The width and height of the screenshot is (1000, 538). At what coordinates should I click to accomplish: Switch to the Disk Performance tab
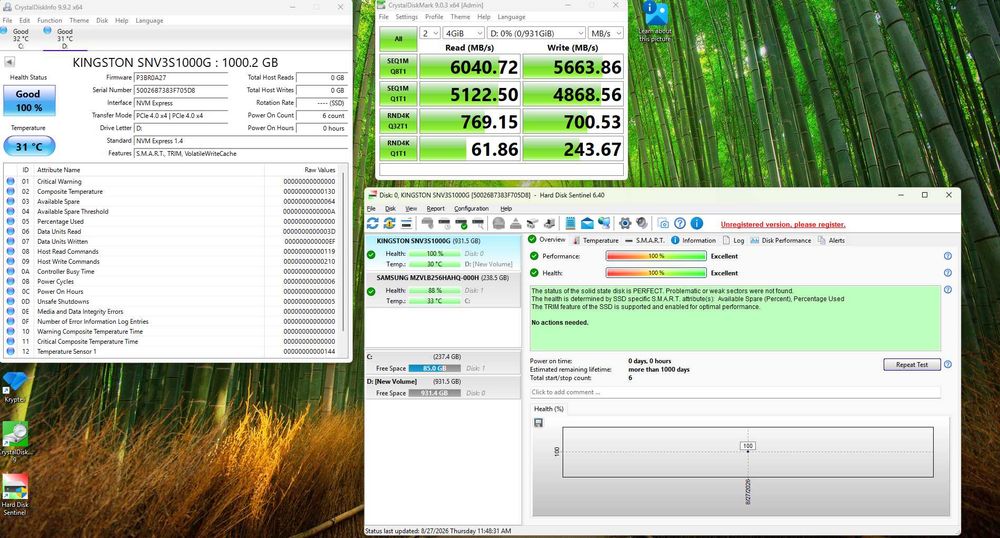point(781,240)
